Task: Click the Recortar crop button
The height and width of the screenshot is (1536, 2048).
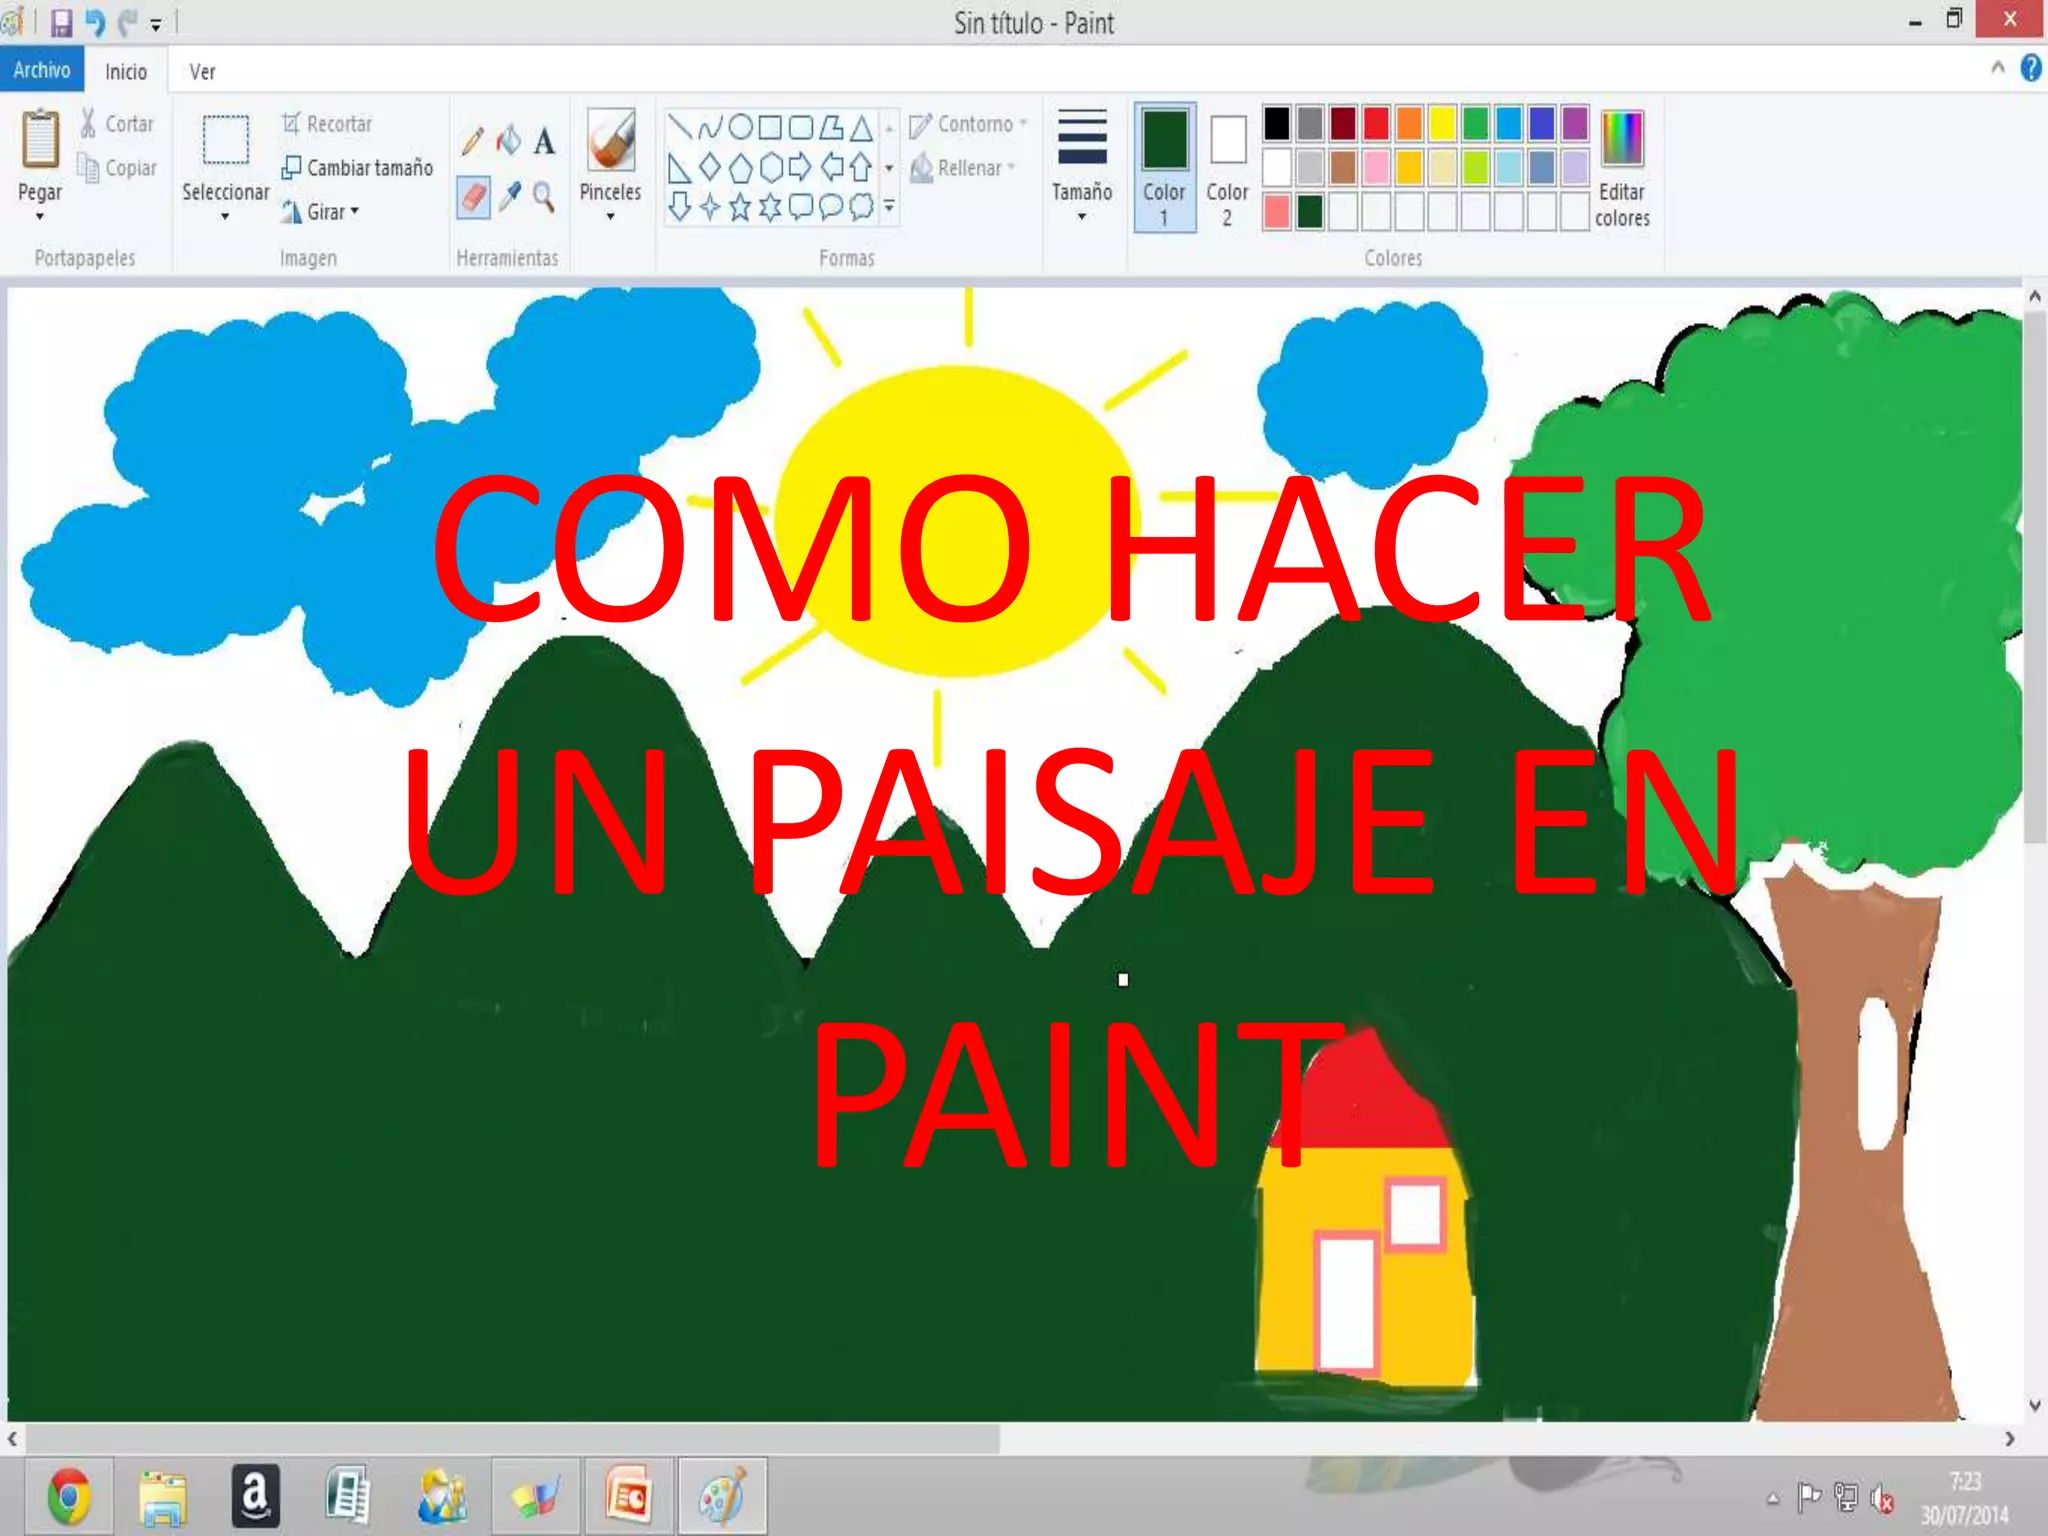Action: 327,124
